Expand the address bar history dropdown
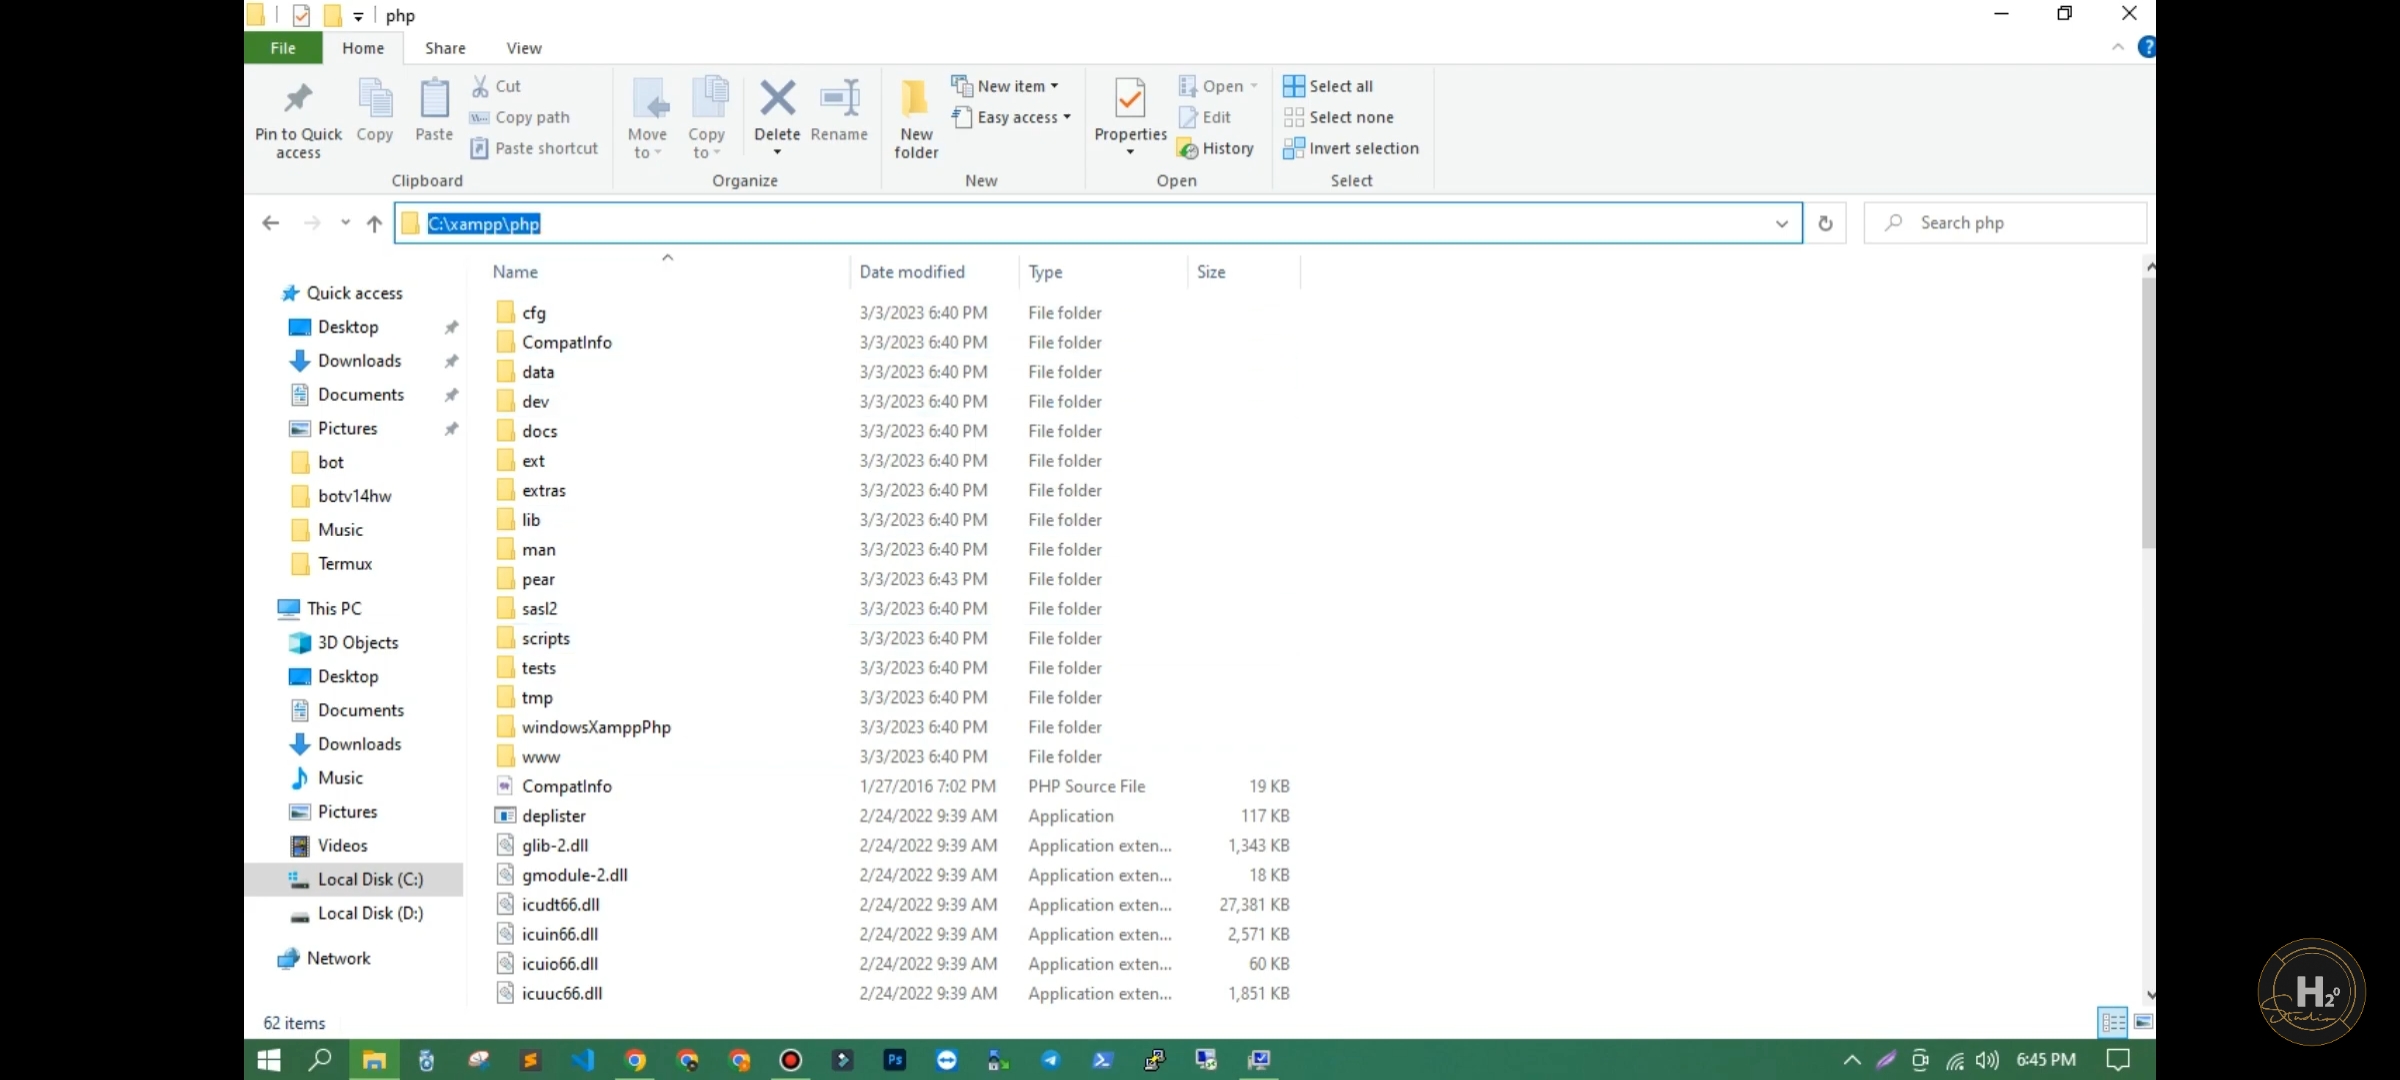The width and height of the screenshot is (2400, 1080). [x=1781, y=223]
